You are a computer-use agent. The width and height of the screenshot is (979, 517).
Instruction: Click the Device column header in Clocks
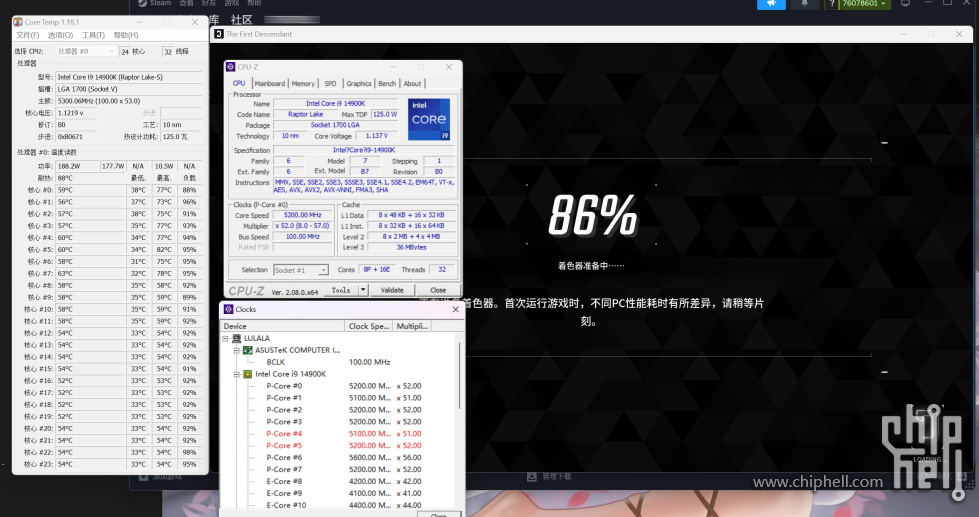[x=283, y=326]
